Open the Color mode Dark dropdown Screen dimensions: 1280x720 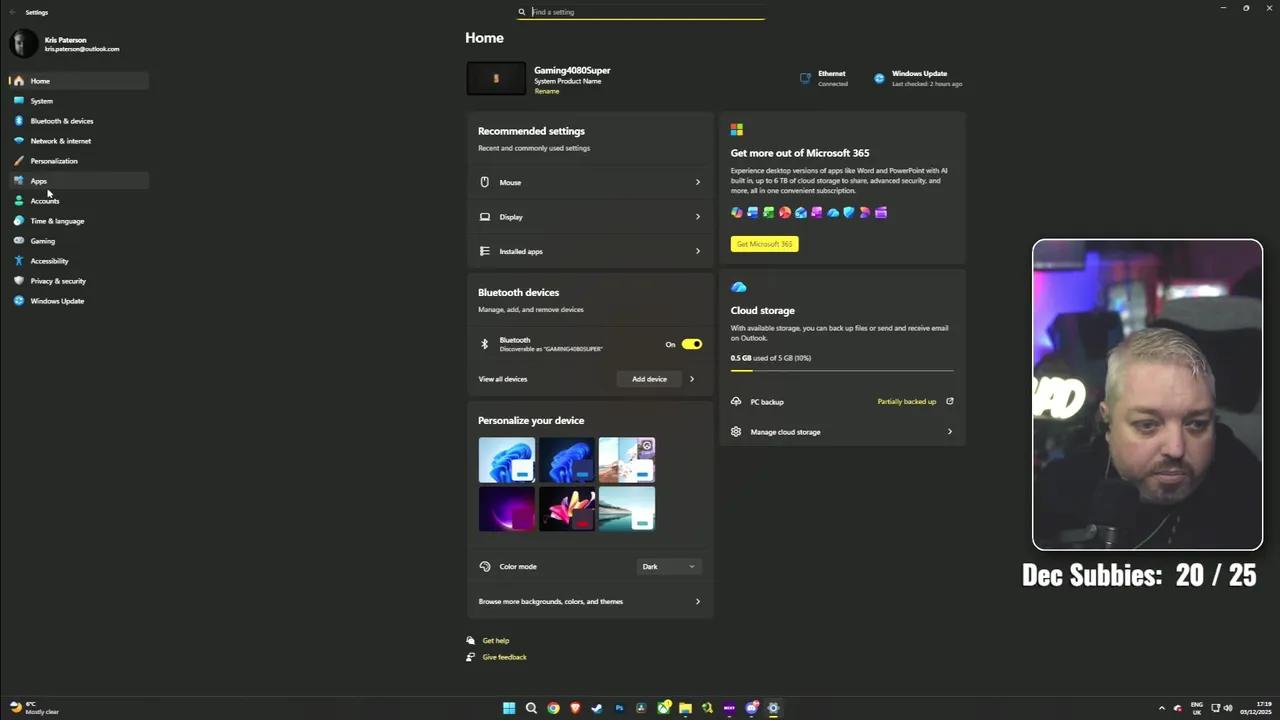pyautogui.click(x=669, y=567)
